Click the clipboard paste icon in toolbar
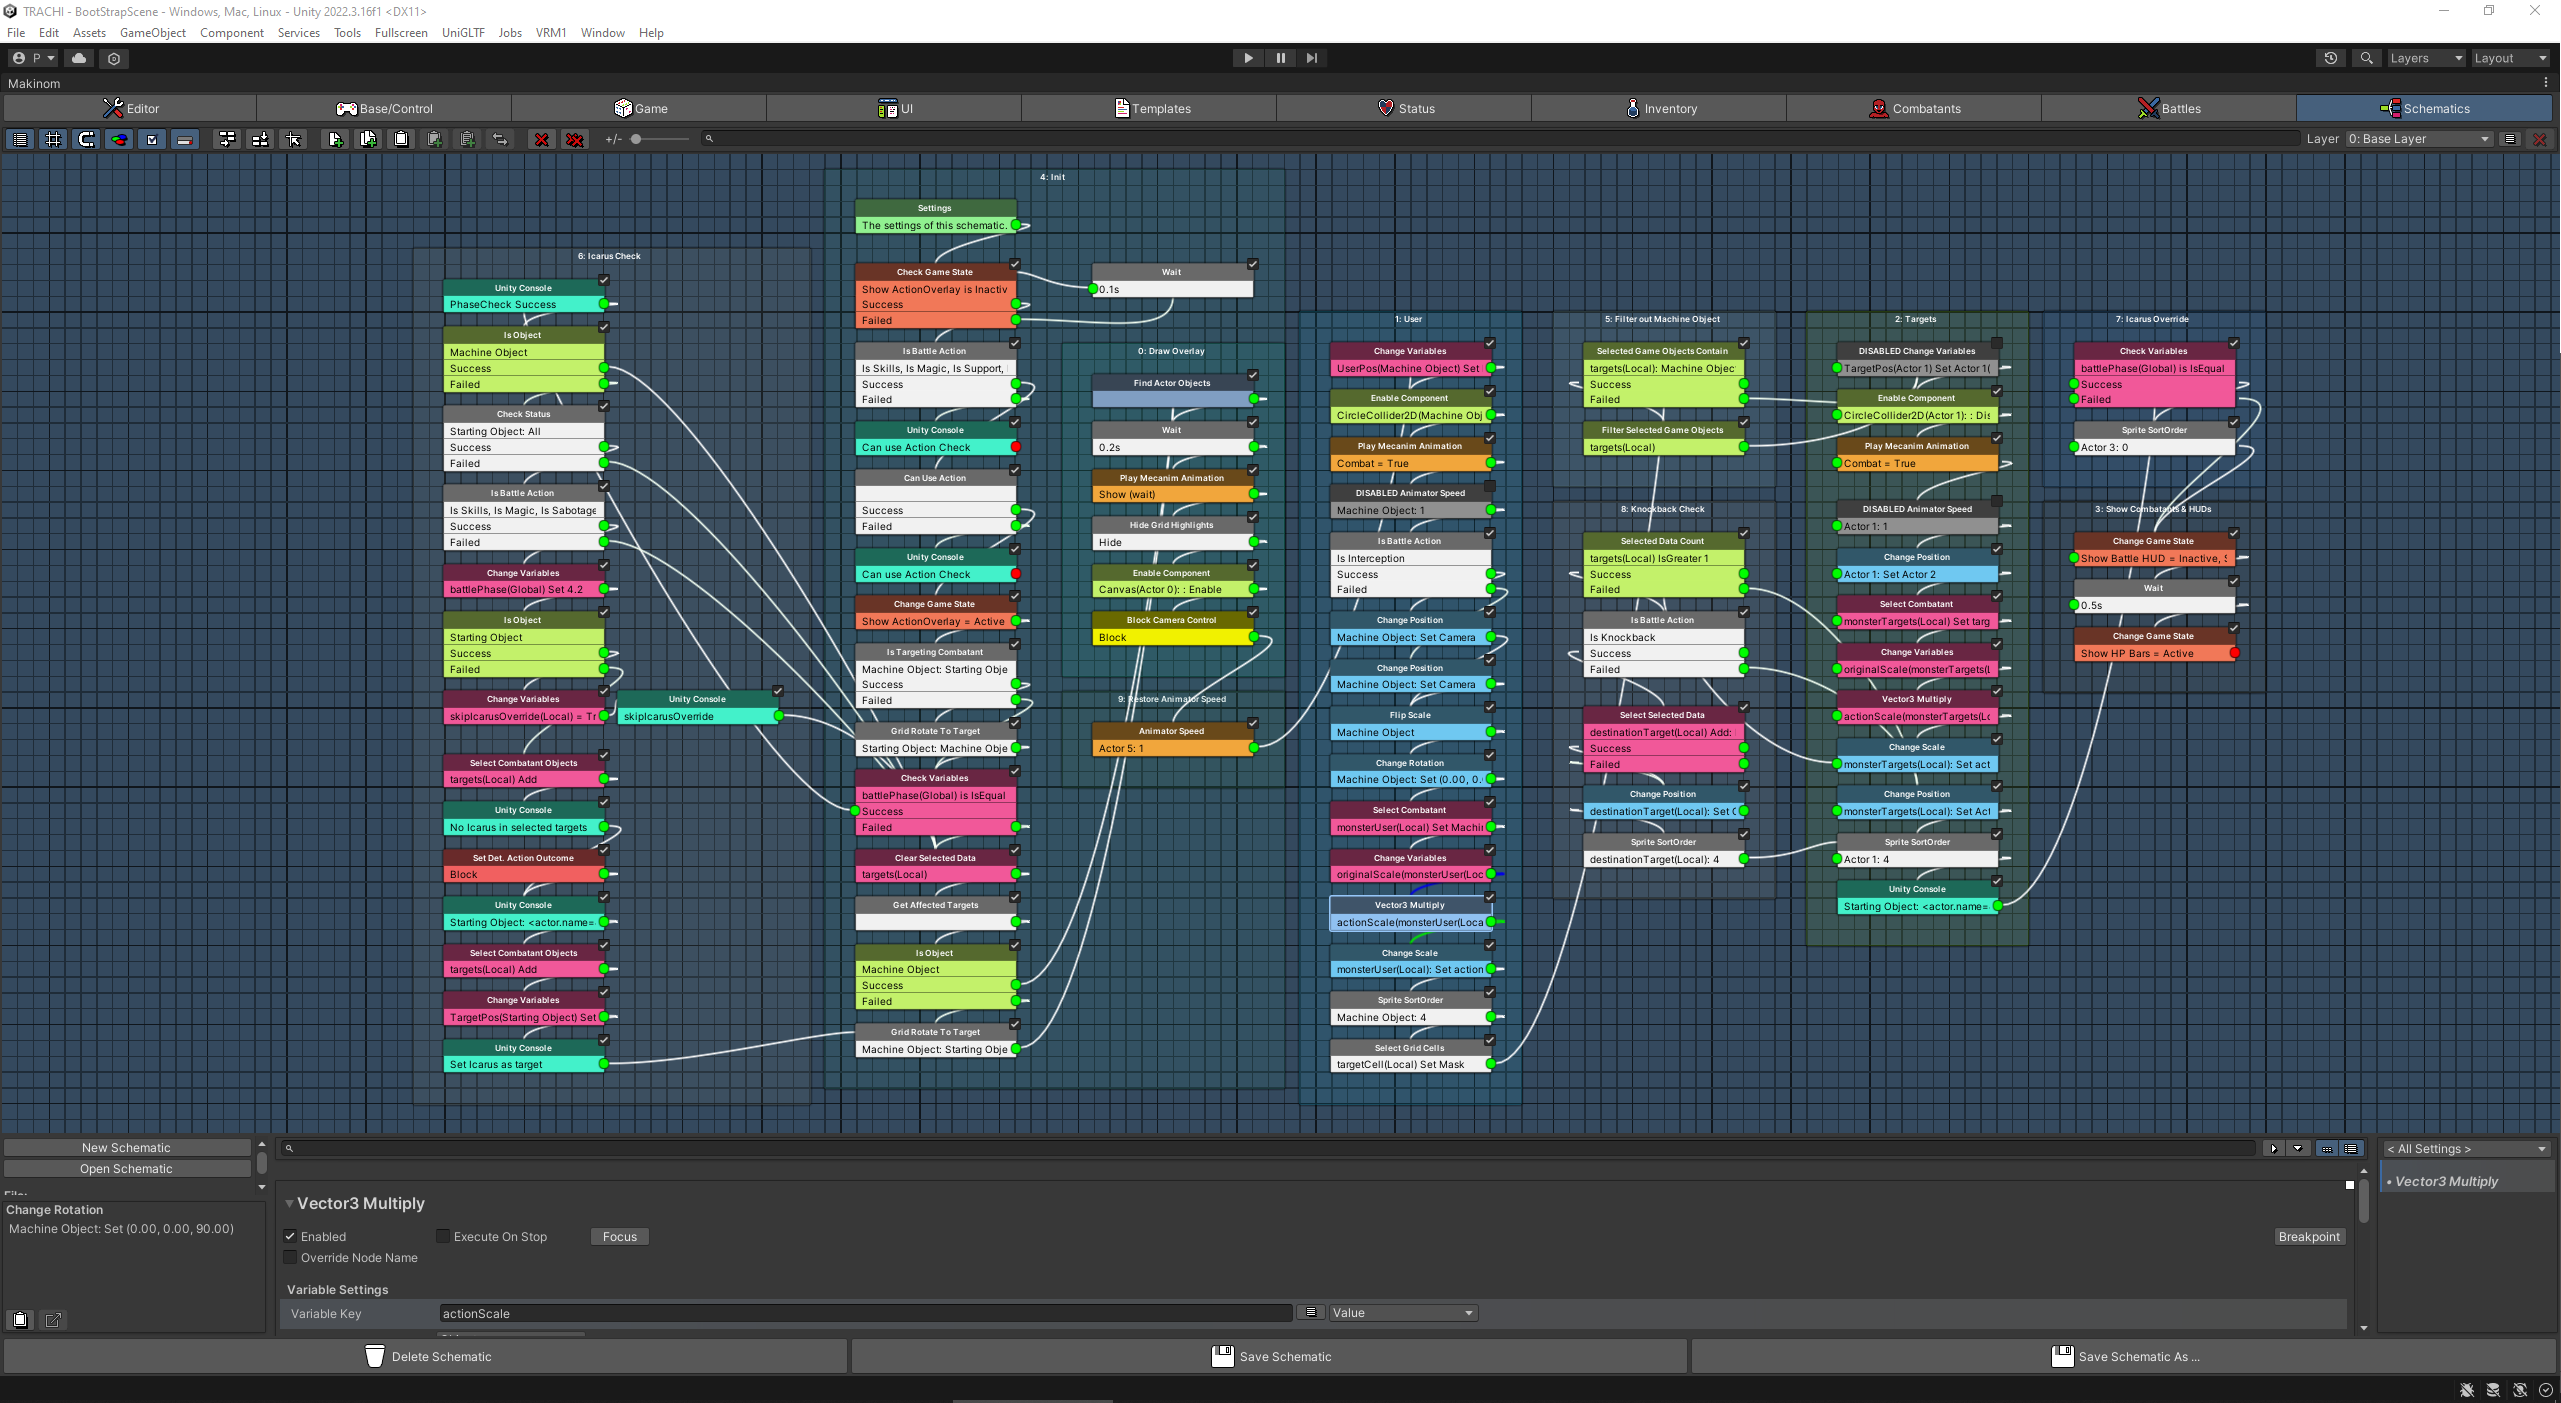The height and width of the screenshot is (1403, 2561). point(401,139)
